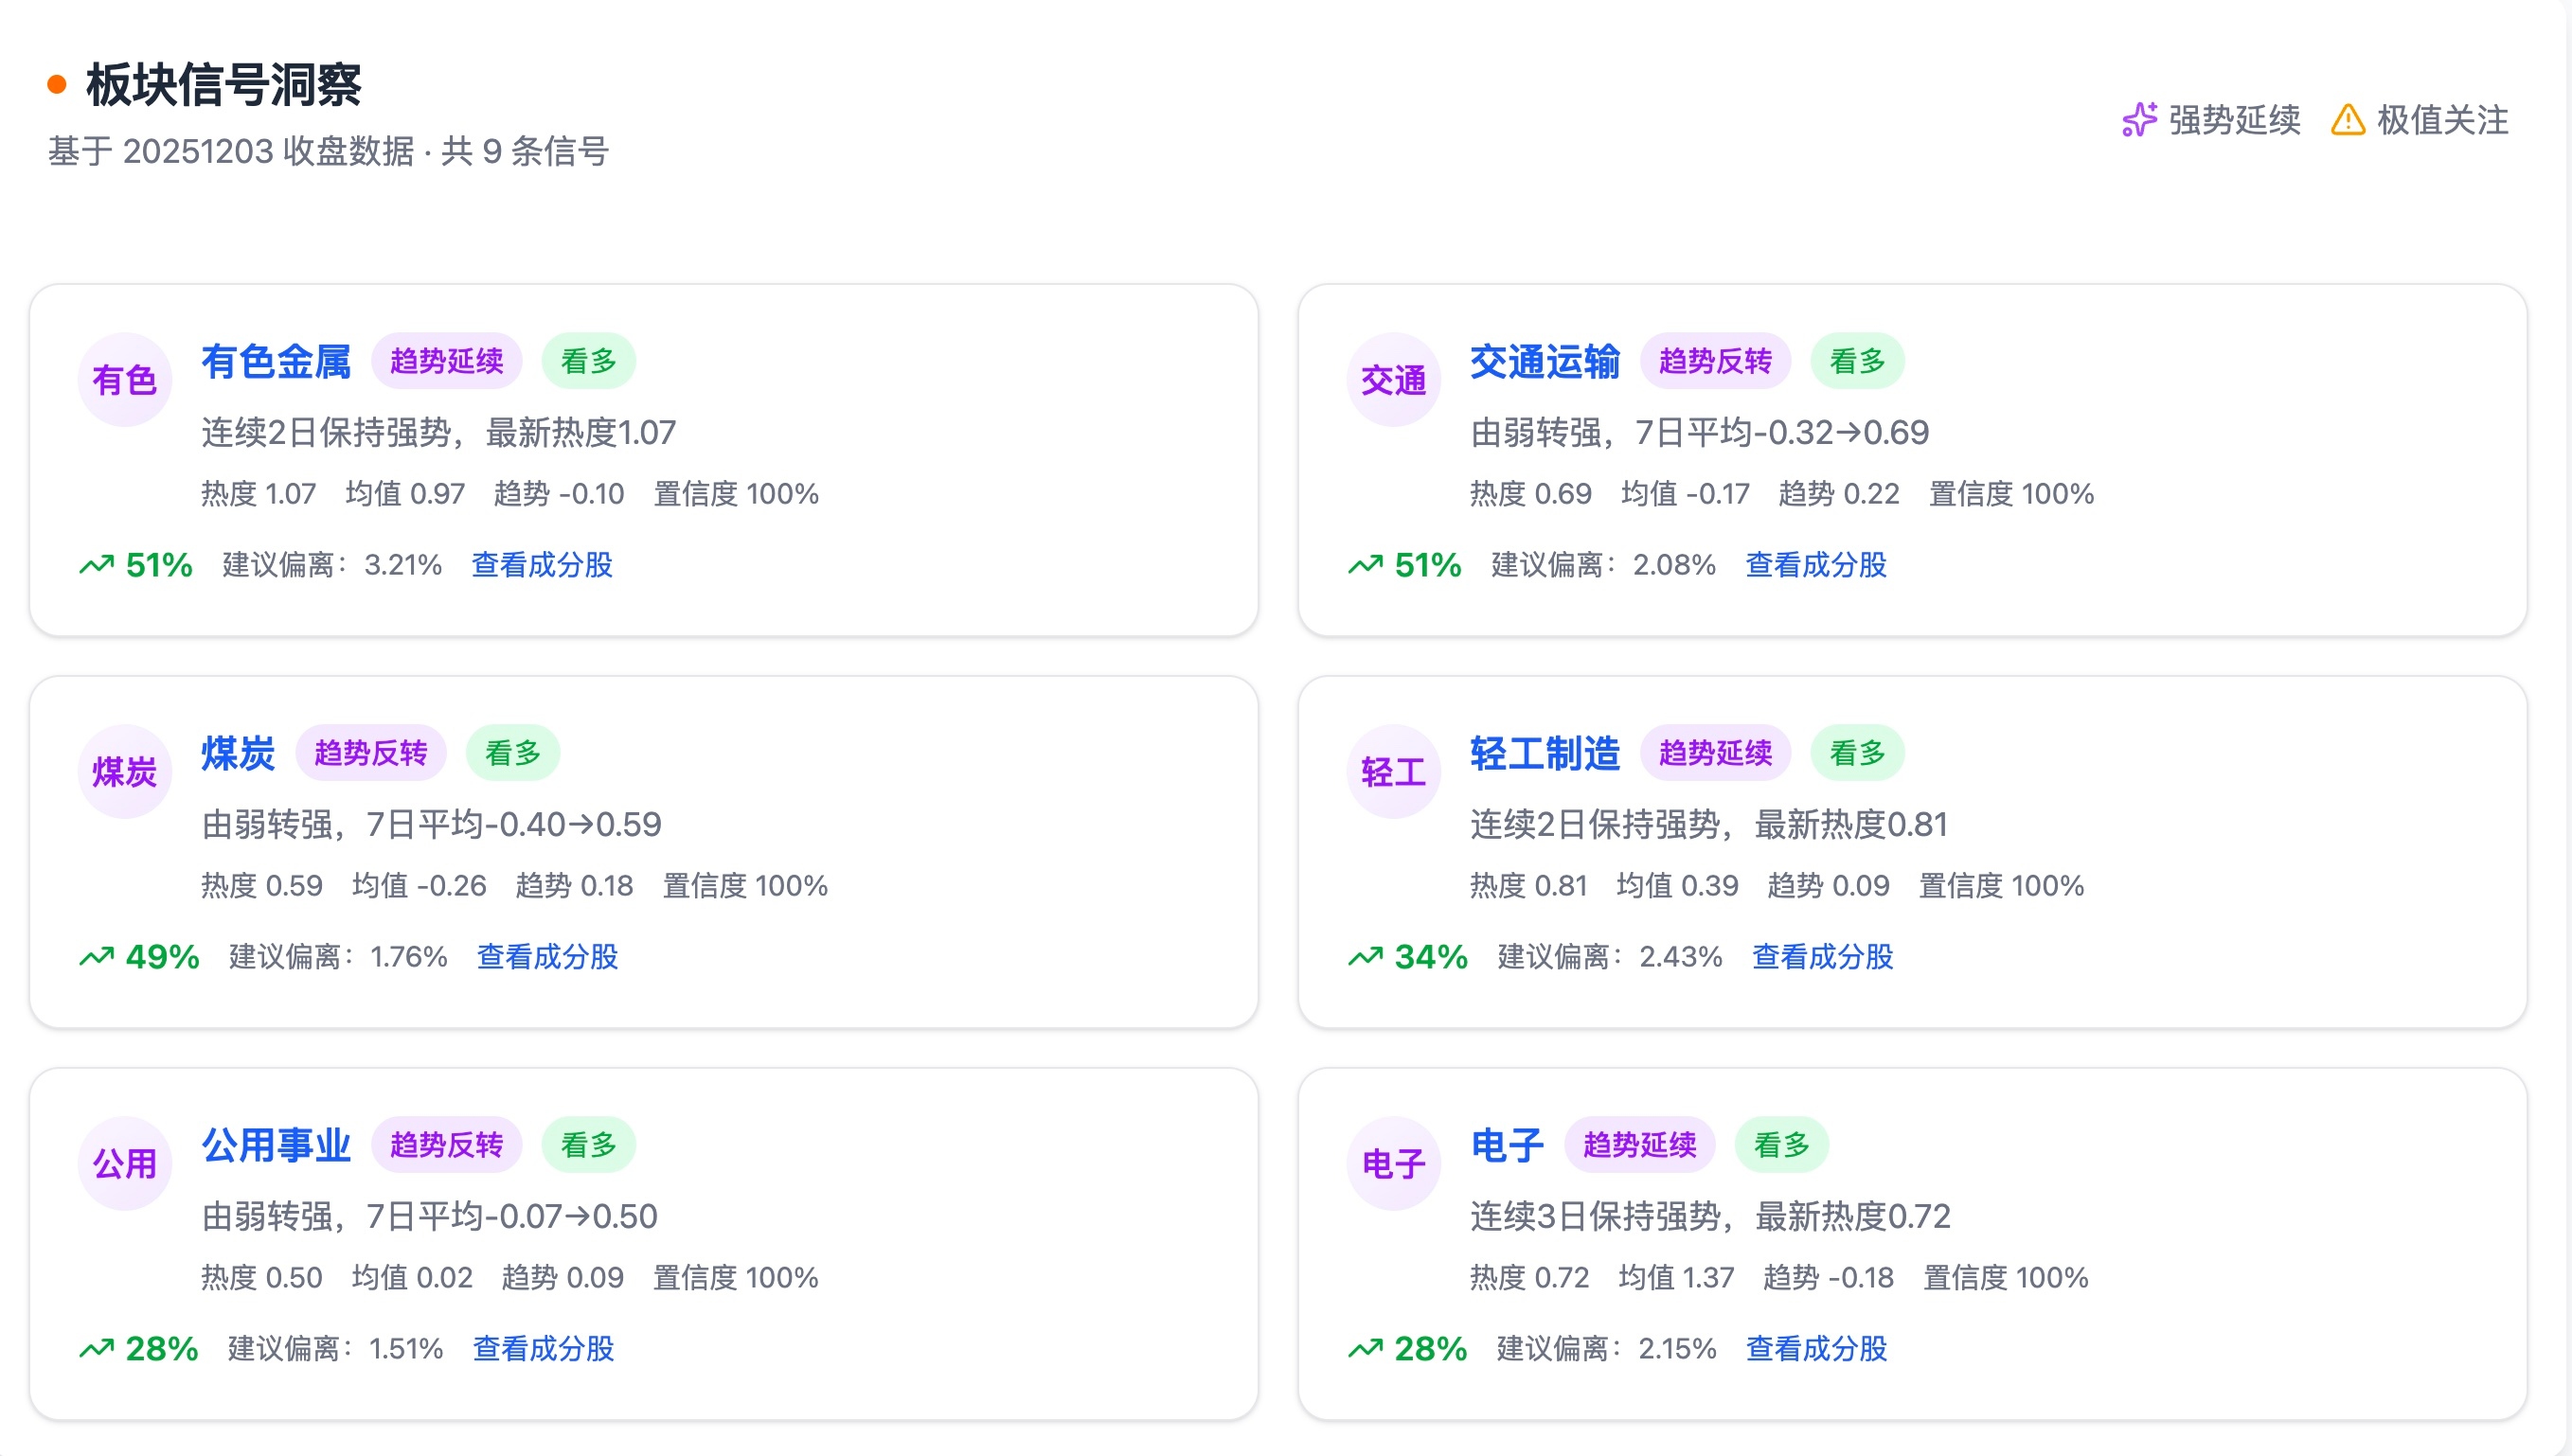The height and width of the screenshot is (1456, 2572).
Task: Open 查看成分股 link in 电子 card
Action: [x=1816, y=1349]
